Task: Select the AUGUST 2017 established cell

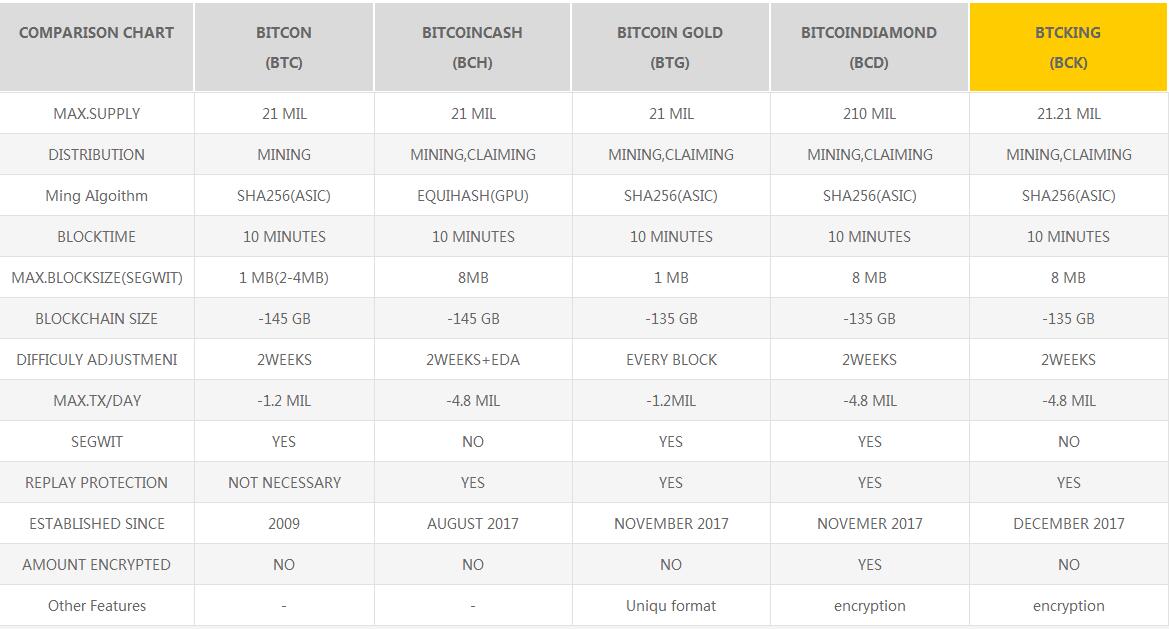Action: [473, 523]
